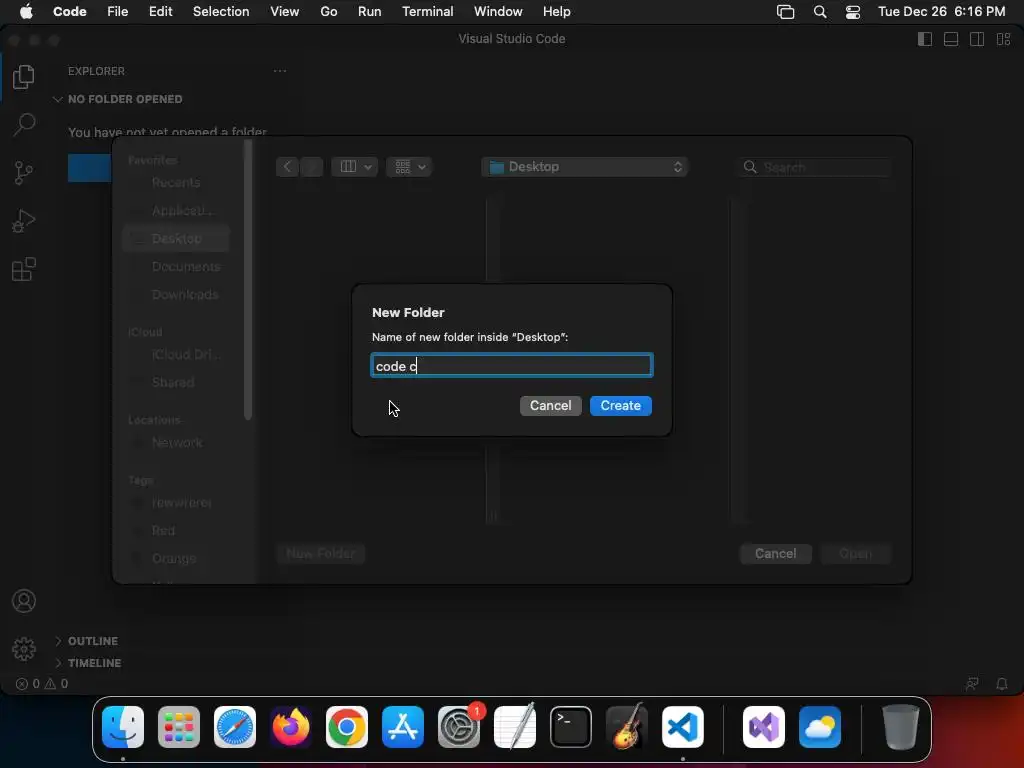Open Spotlight search in menu bar
The height and width of the screenshot is (768, 1024).
[820, 12]
